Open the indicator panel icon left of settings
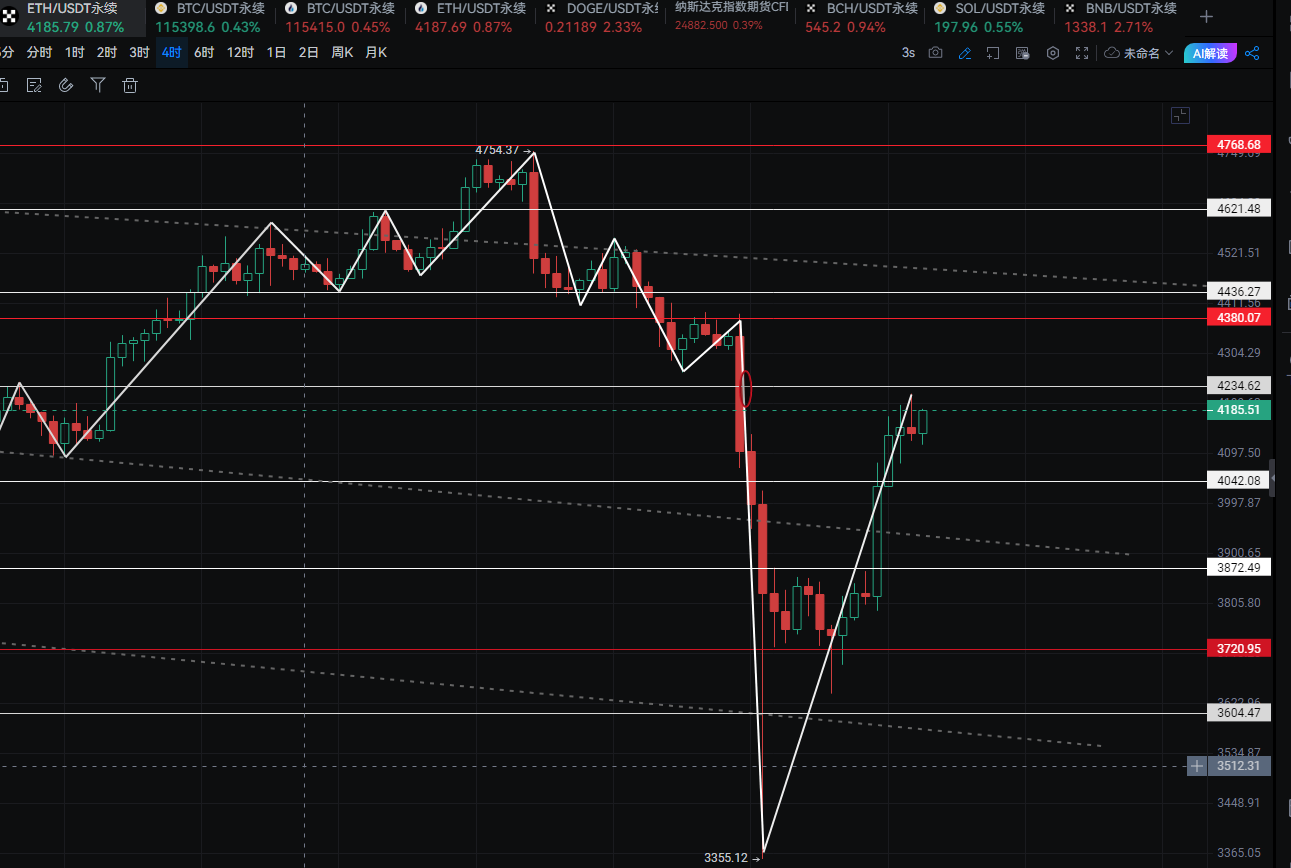Screen dimensions: 1291x868 pos(1022,53)
